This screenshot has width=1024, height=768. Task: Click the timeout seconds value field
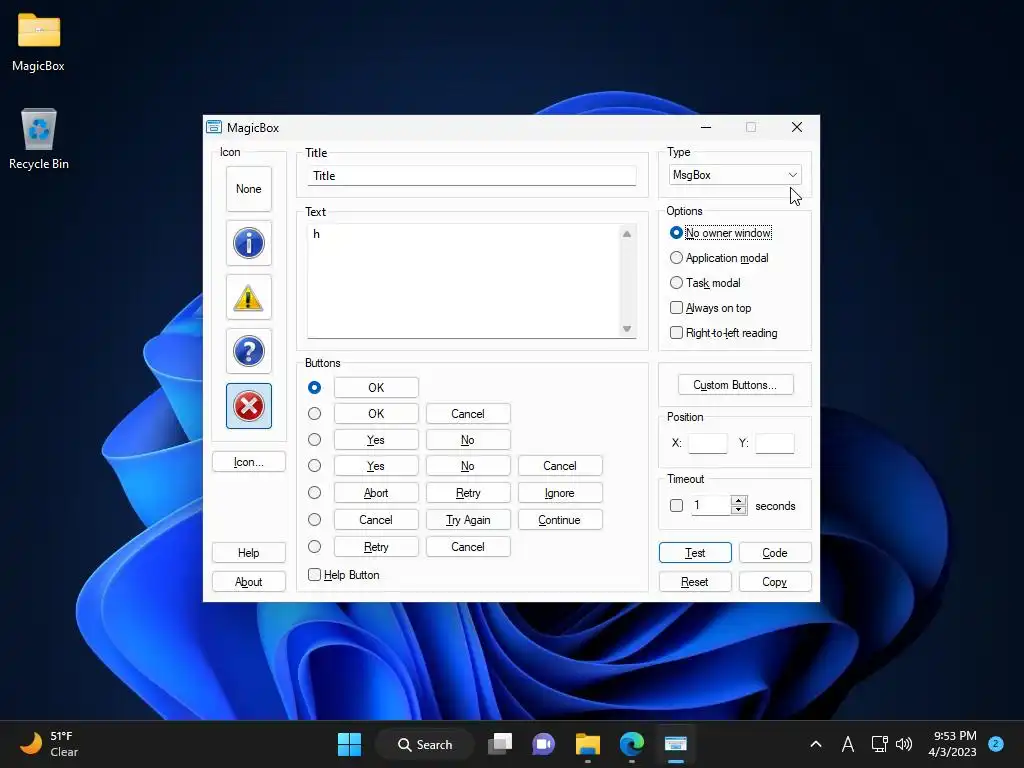(711, 505)
